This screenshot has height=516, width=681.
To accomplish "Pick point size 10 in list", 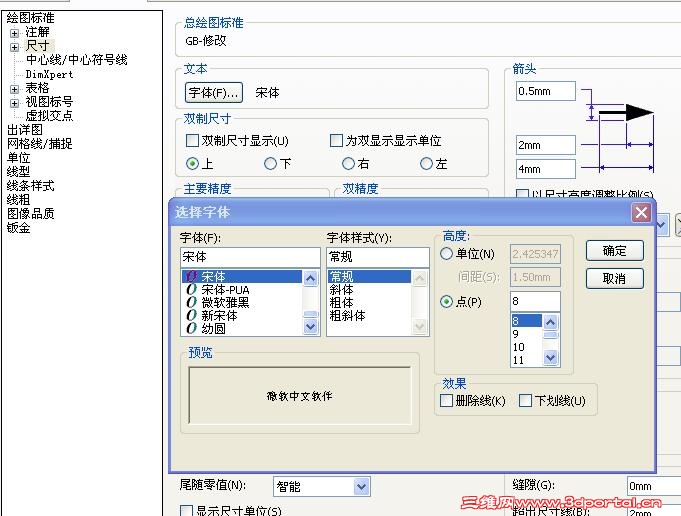I will pyautogui.click(x=526, y=347).
